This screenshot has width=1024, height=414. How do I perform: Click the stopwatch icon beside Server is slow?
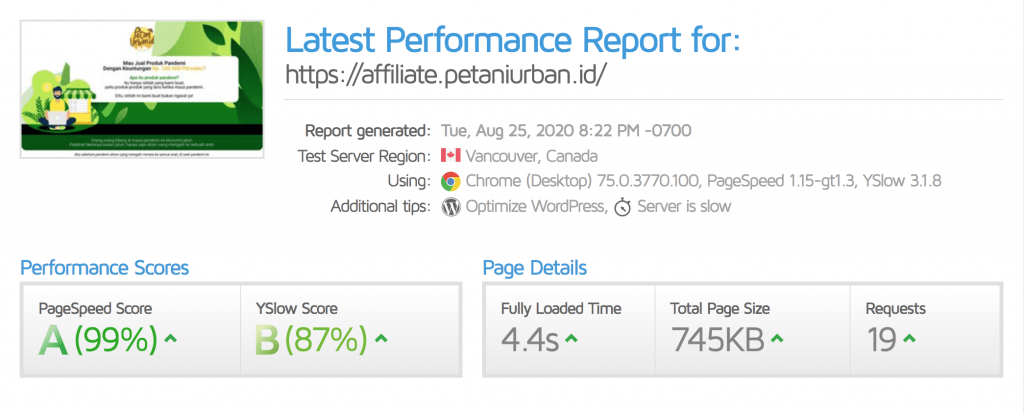[622, 208]
